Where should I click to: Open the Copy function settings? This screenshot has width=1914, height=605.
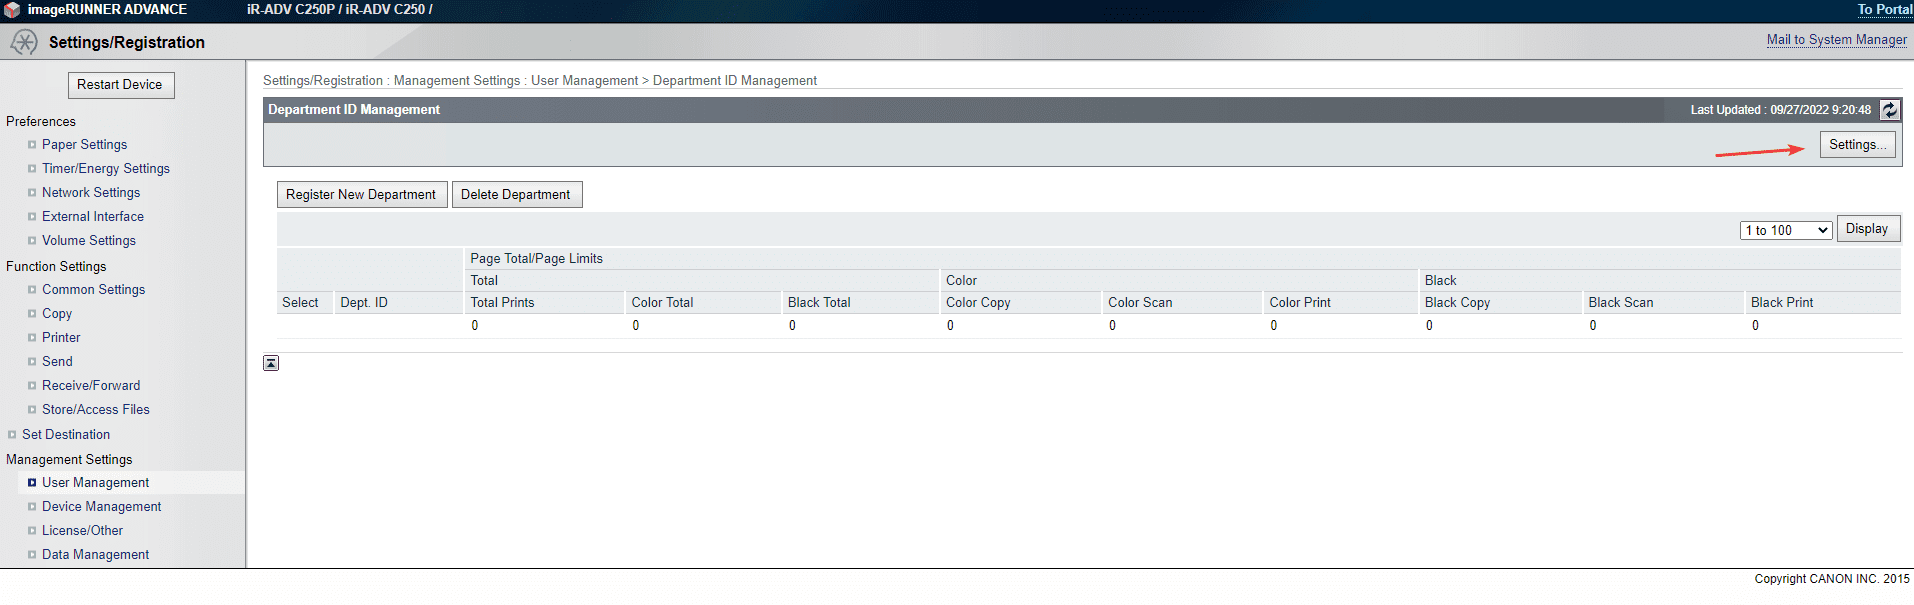click(x=57, y=314)
